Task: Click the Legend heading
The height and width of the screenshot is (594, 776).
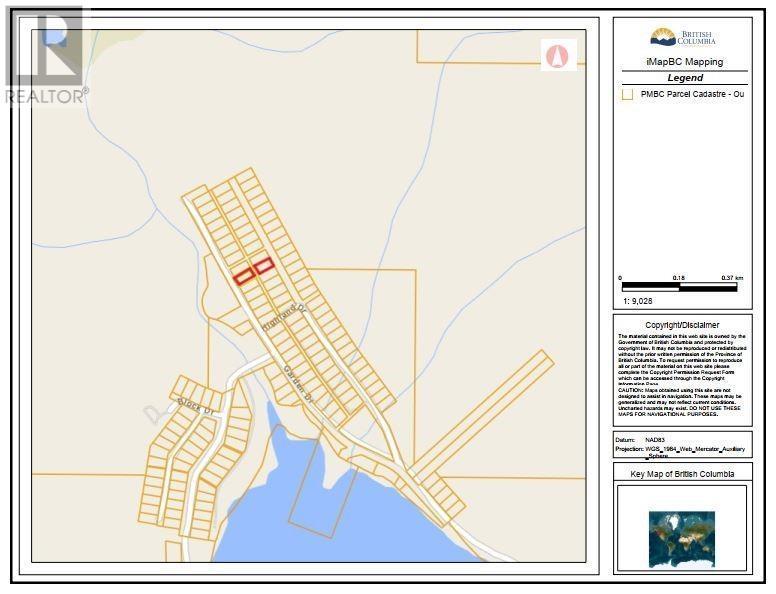Action: tap(684, 78)
